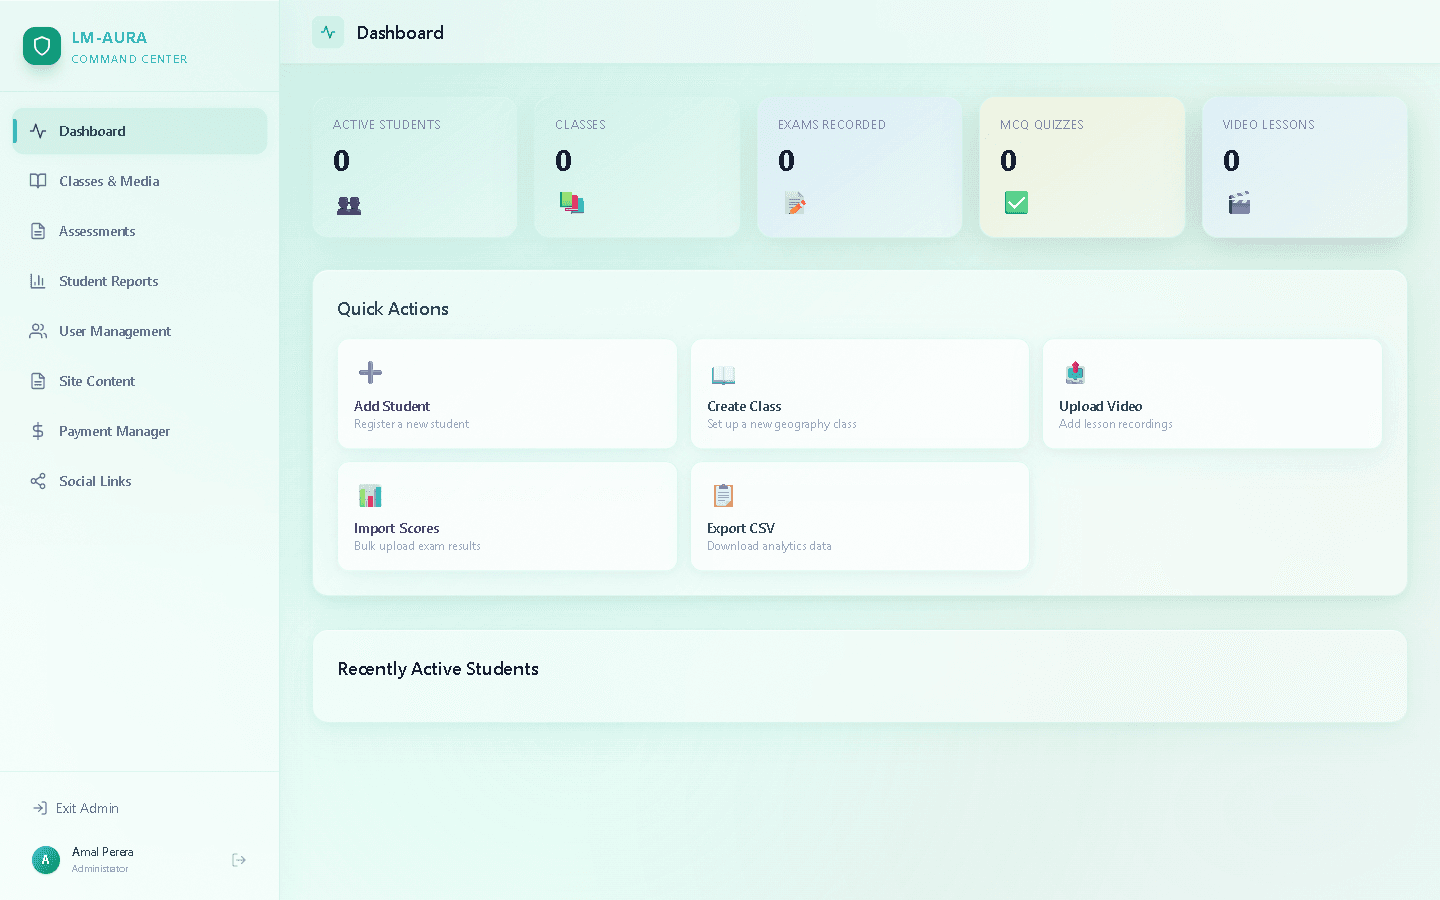This screenshot has height=900, width=1440.
Task: Click the User Management people icon
Action: pos(38,331)
